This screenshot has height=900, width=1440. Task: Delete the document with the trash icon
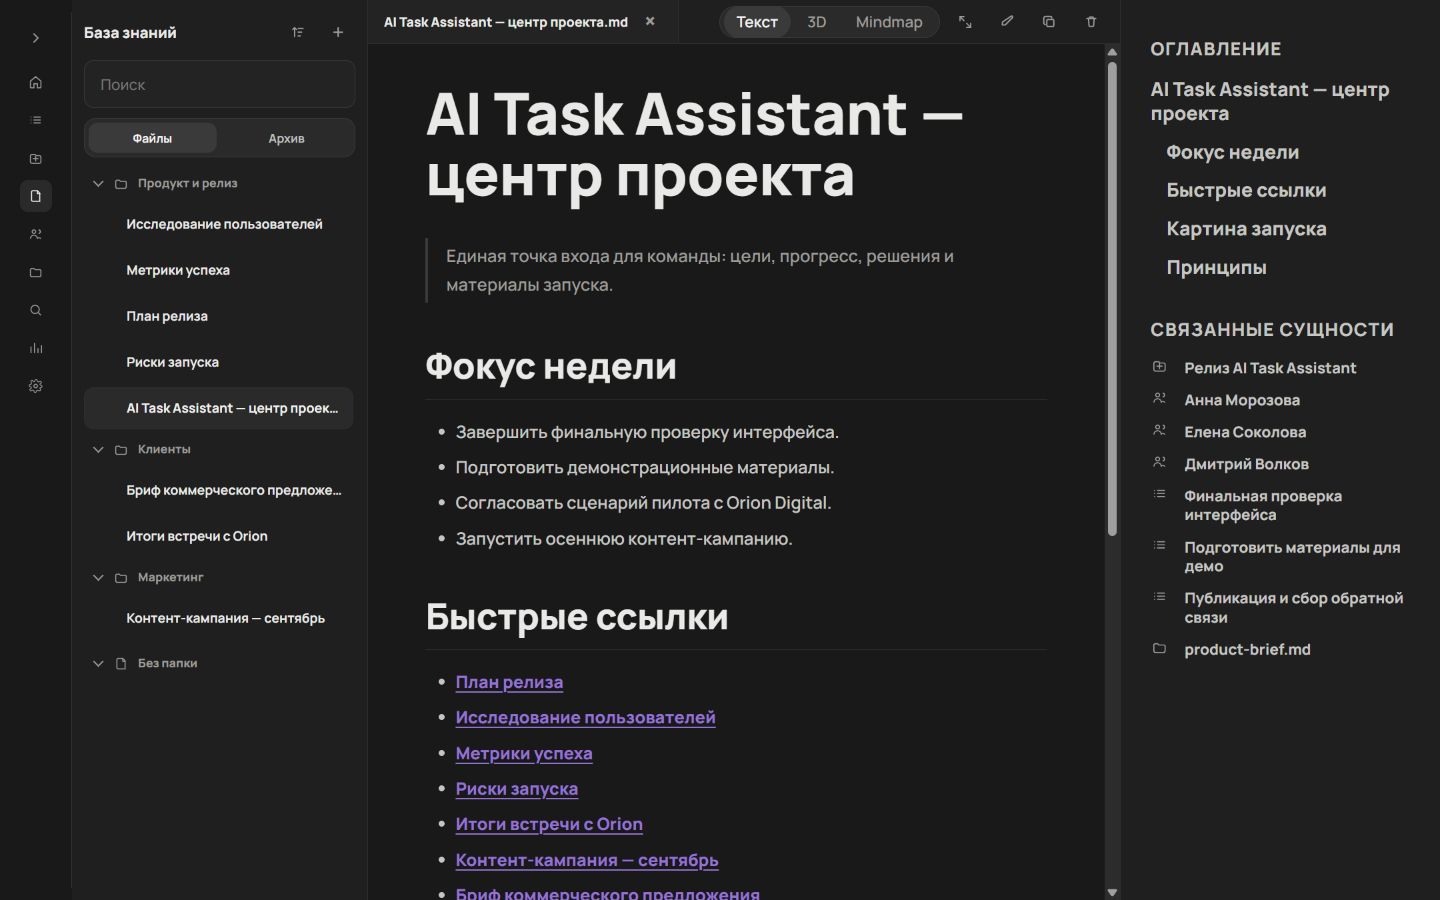[x=1091, y=22]
